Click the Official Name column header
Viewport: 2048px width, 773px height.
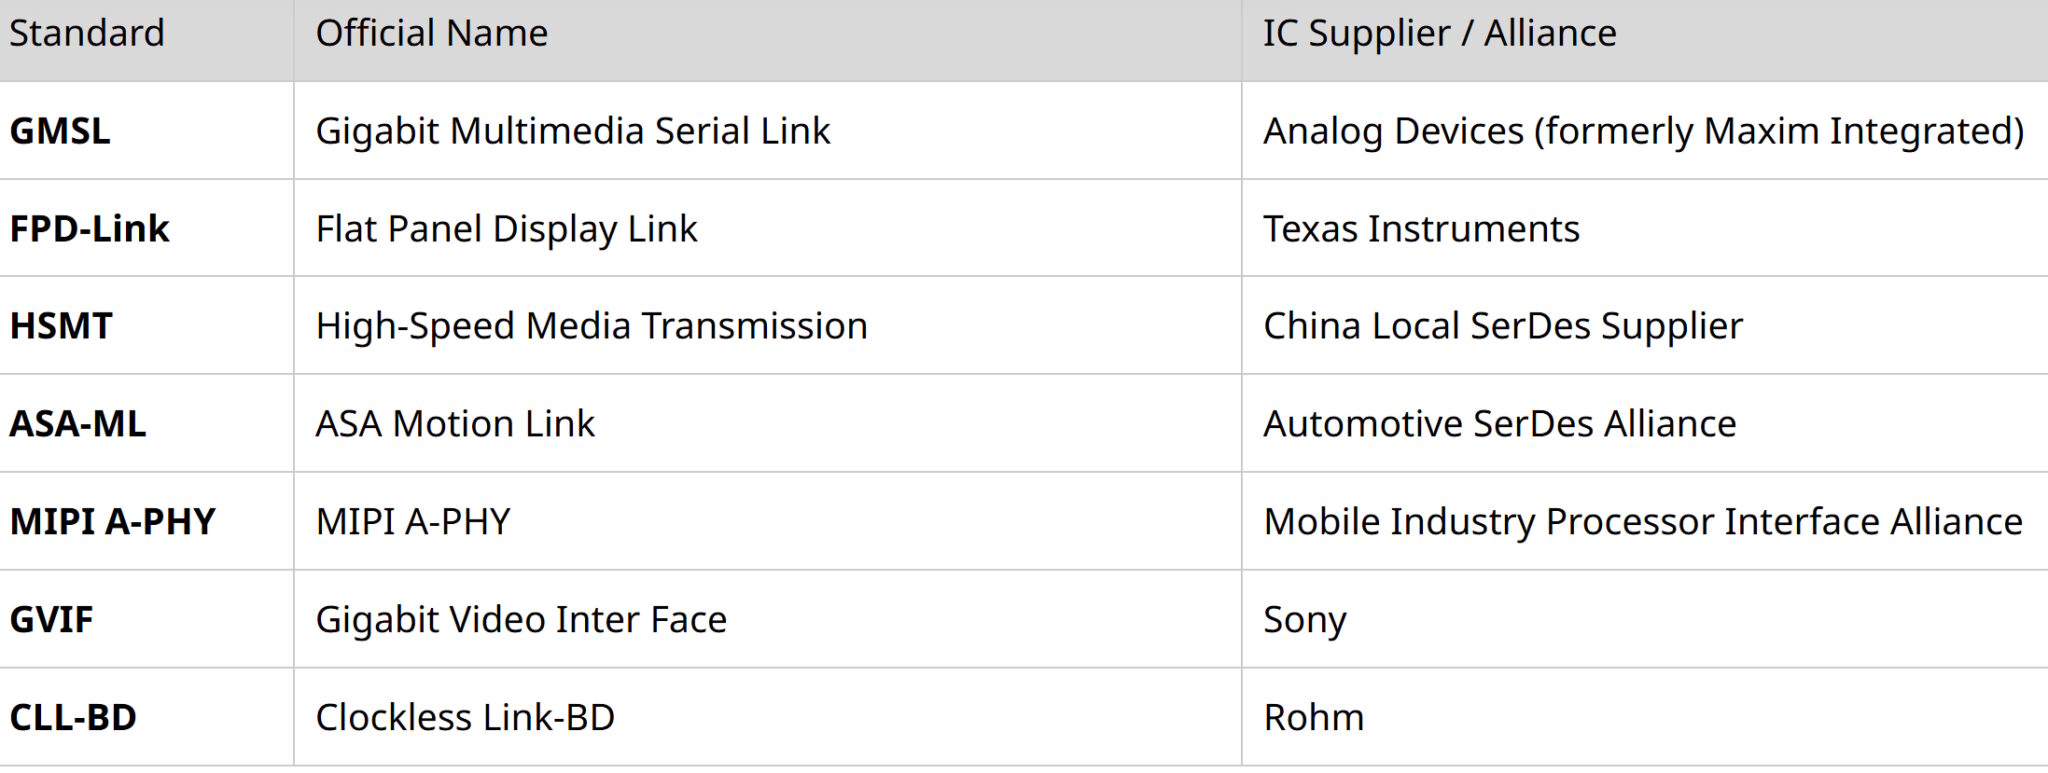tap(431, 34)
